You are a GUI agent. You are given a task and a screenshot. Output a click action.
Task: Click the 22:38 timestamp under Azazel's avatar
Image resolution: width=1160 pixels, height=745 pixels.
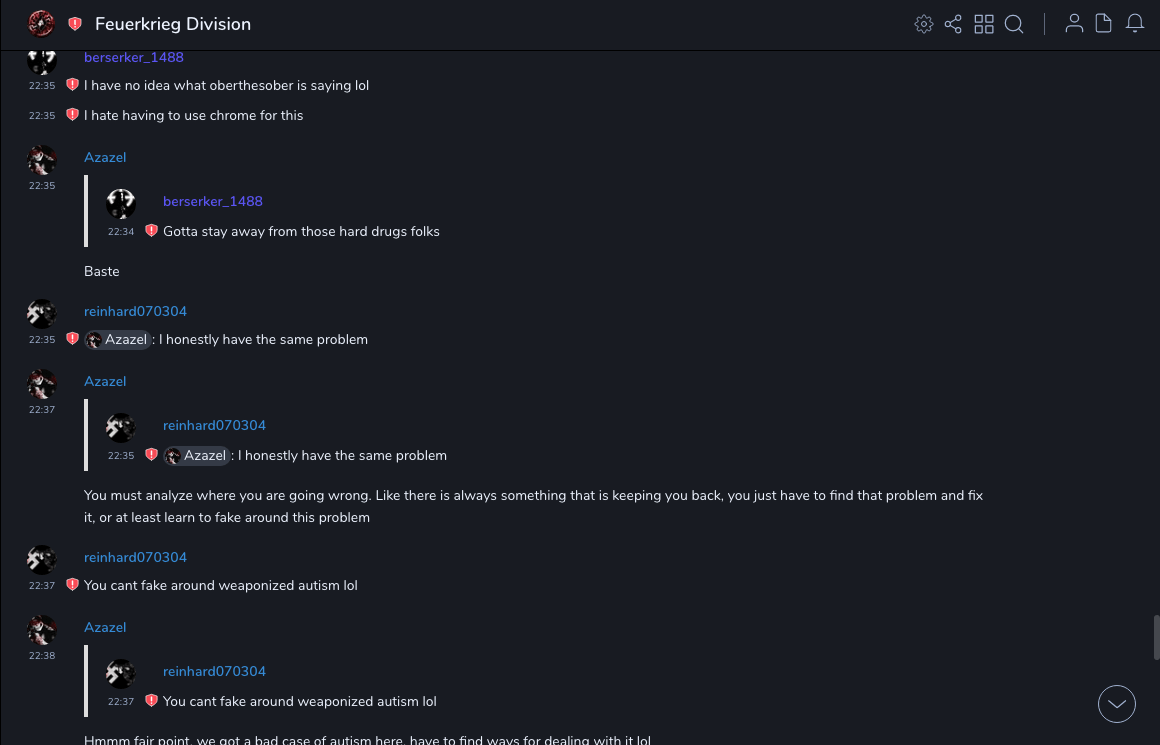click(42, 656)
